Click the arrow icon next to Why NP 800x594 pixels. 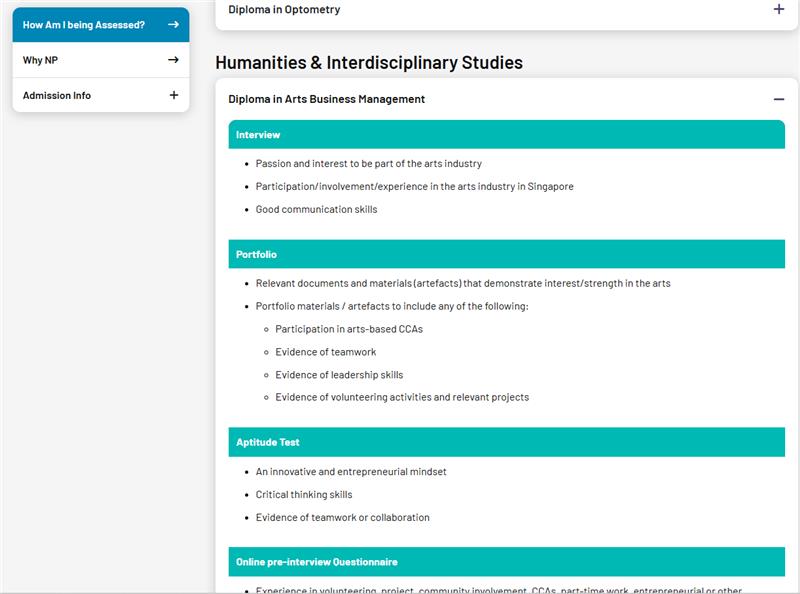pyautogui.click(x=173, y=60)
